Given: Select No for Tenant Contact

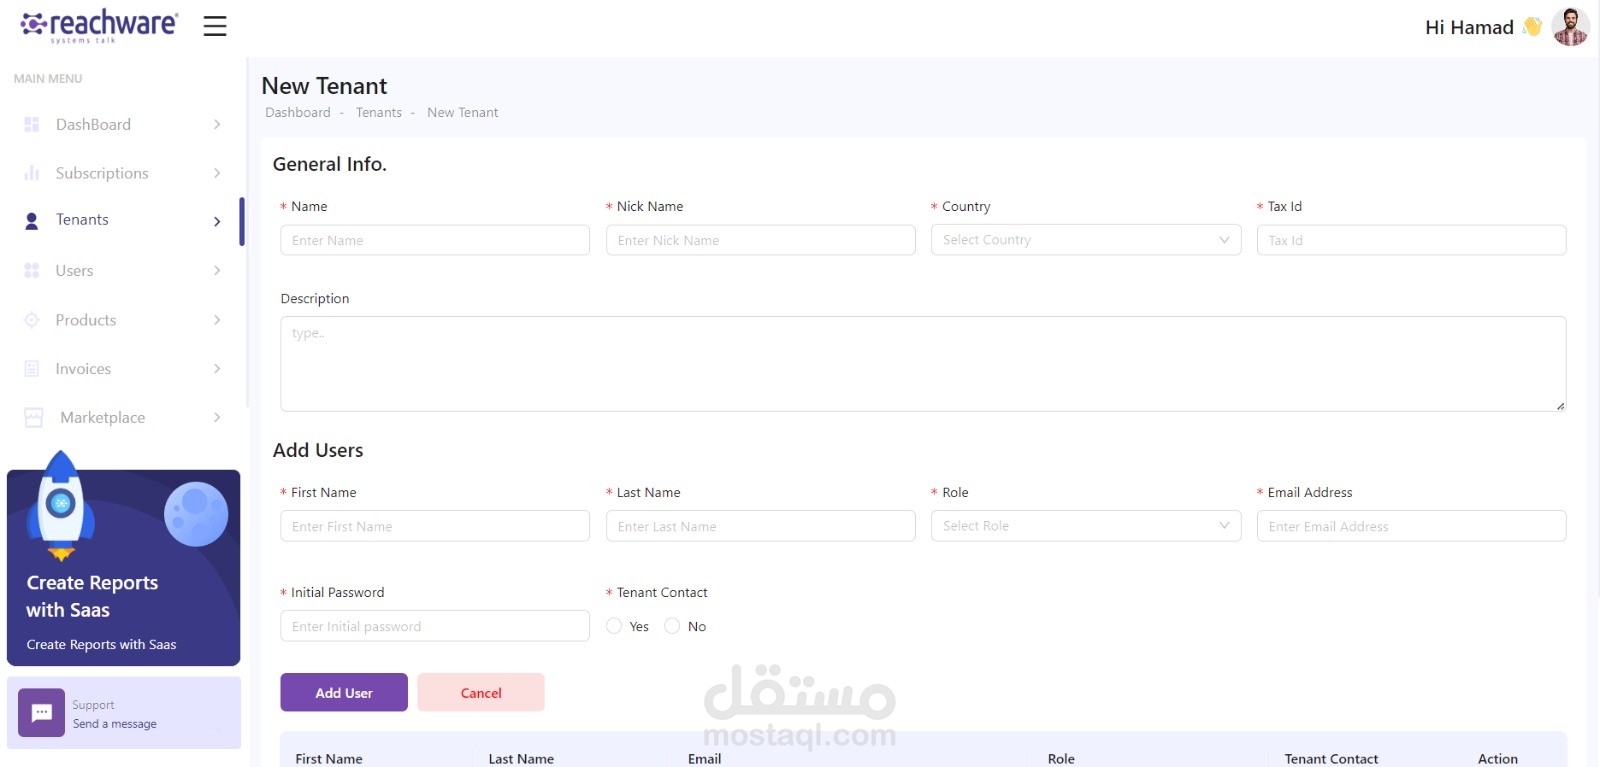Looking at the screenshot, I should [672, 626].
